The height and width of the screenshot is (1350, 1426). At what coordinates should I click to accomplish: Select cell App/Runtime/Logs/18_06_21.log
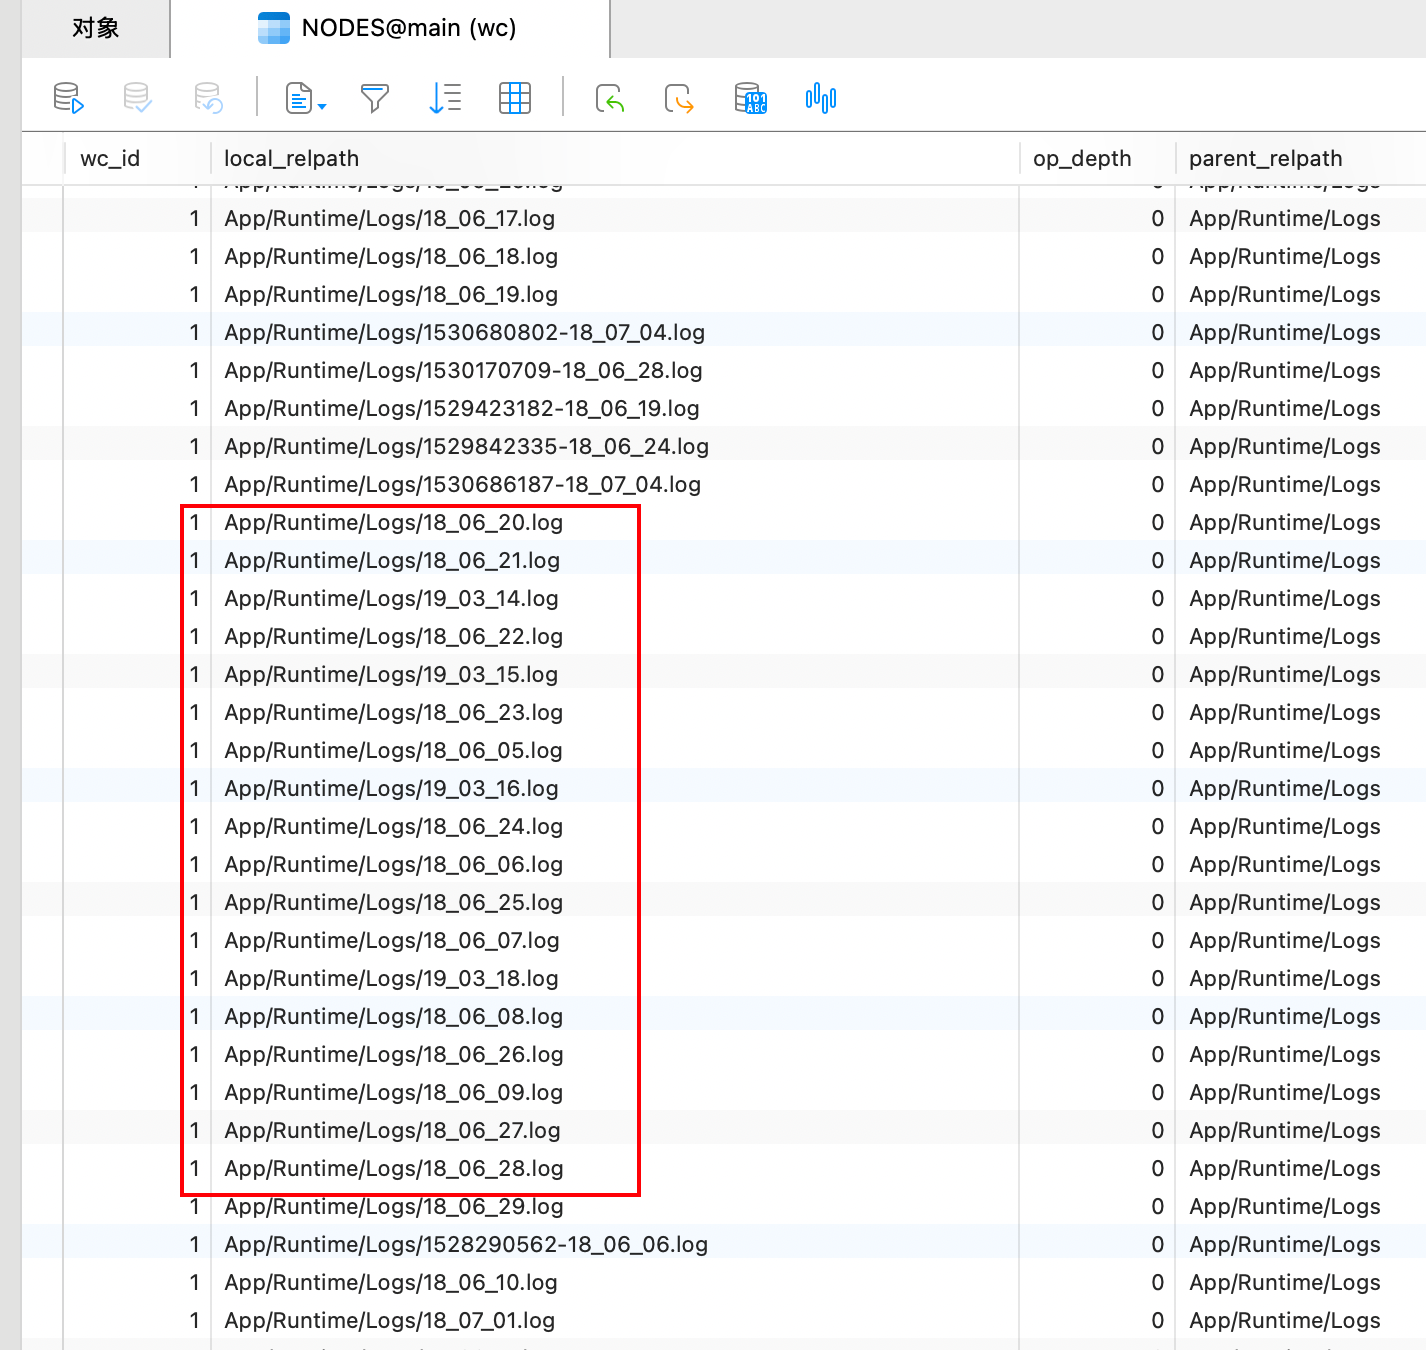coord(615,560)
